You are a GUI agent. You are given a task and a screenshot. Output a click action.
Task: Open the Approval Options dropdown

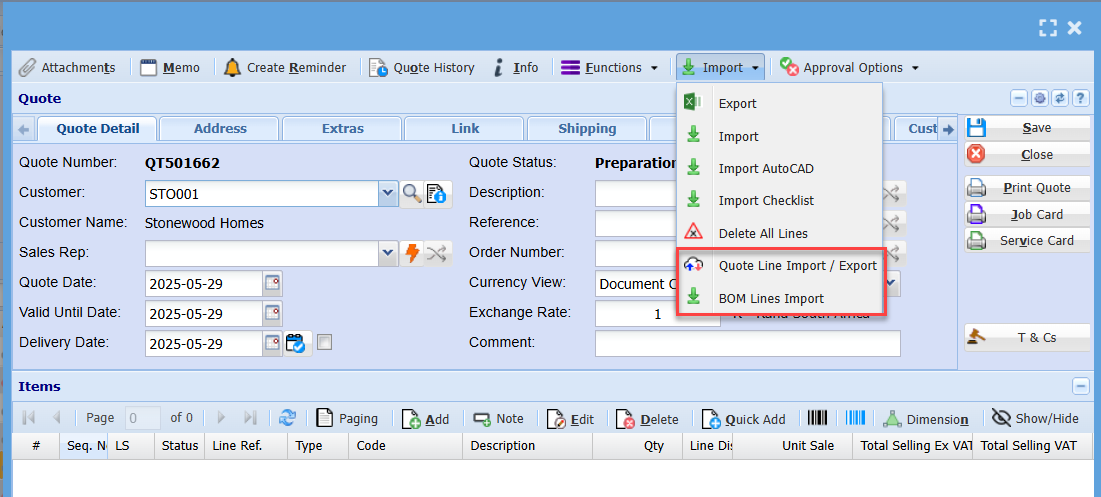pyautogui.click(x=850, y=68)
